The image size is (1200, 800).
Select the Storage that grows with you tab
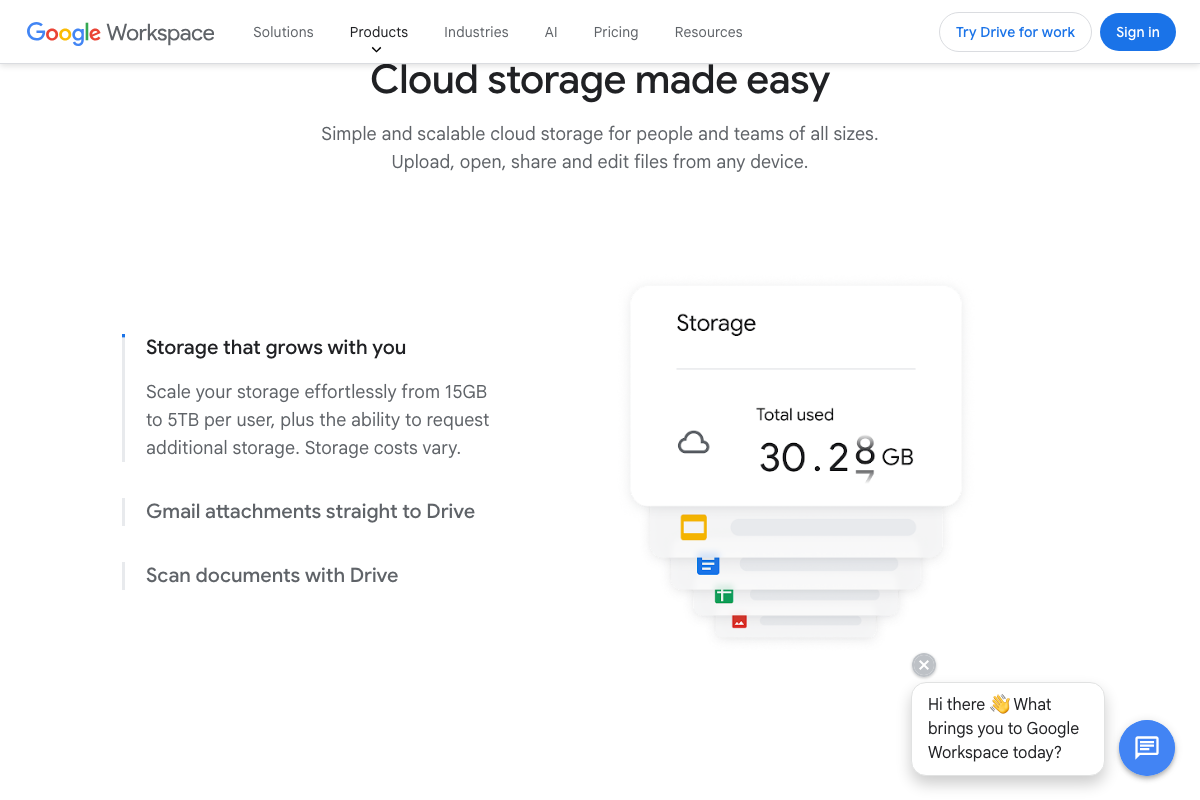point(276,348)
